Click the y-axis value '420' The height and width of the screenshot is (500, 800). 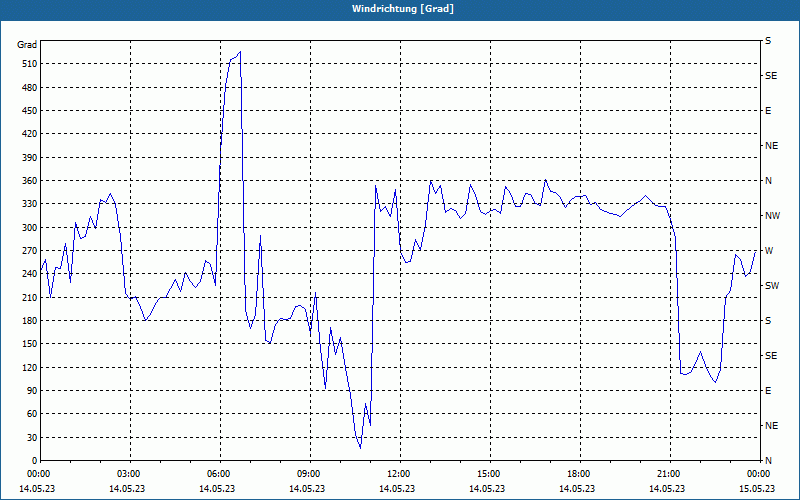tap(29, 134)
